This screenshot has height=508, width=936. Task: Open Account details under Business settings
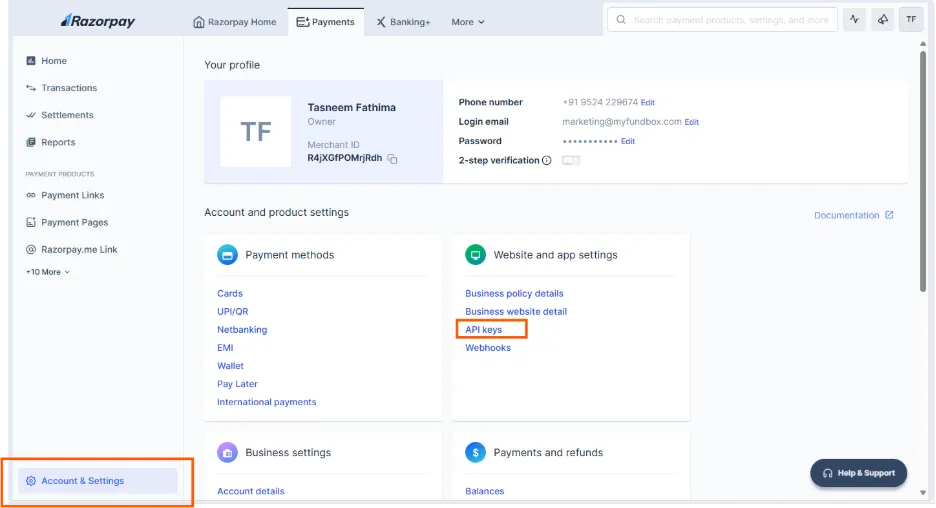tap(251, 491)
